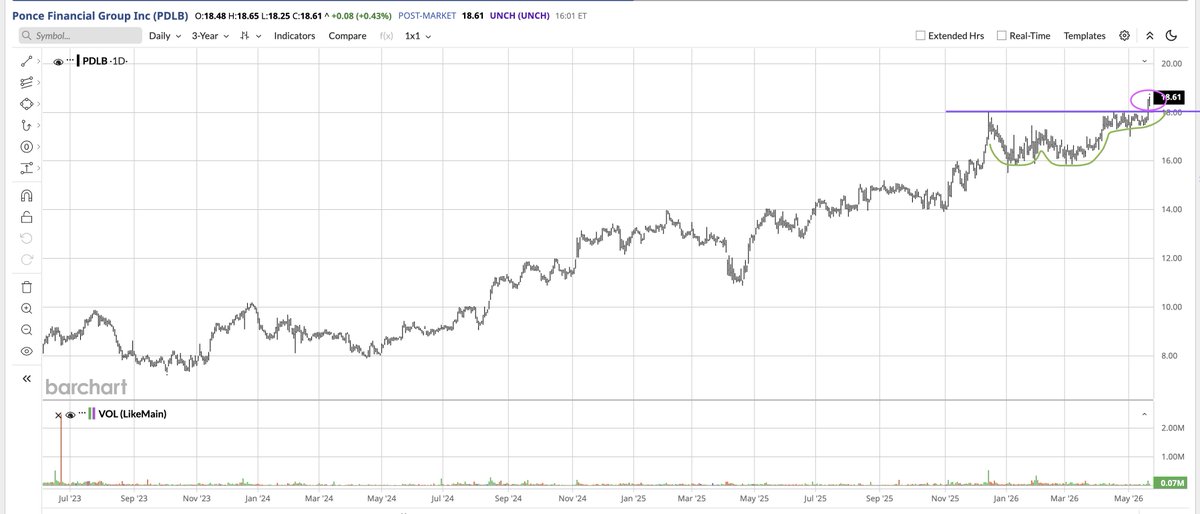Expand the channel tool options arrow
1200x514 pixels.
[x=38, y=83]
